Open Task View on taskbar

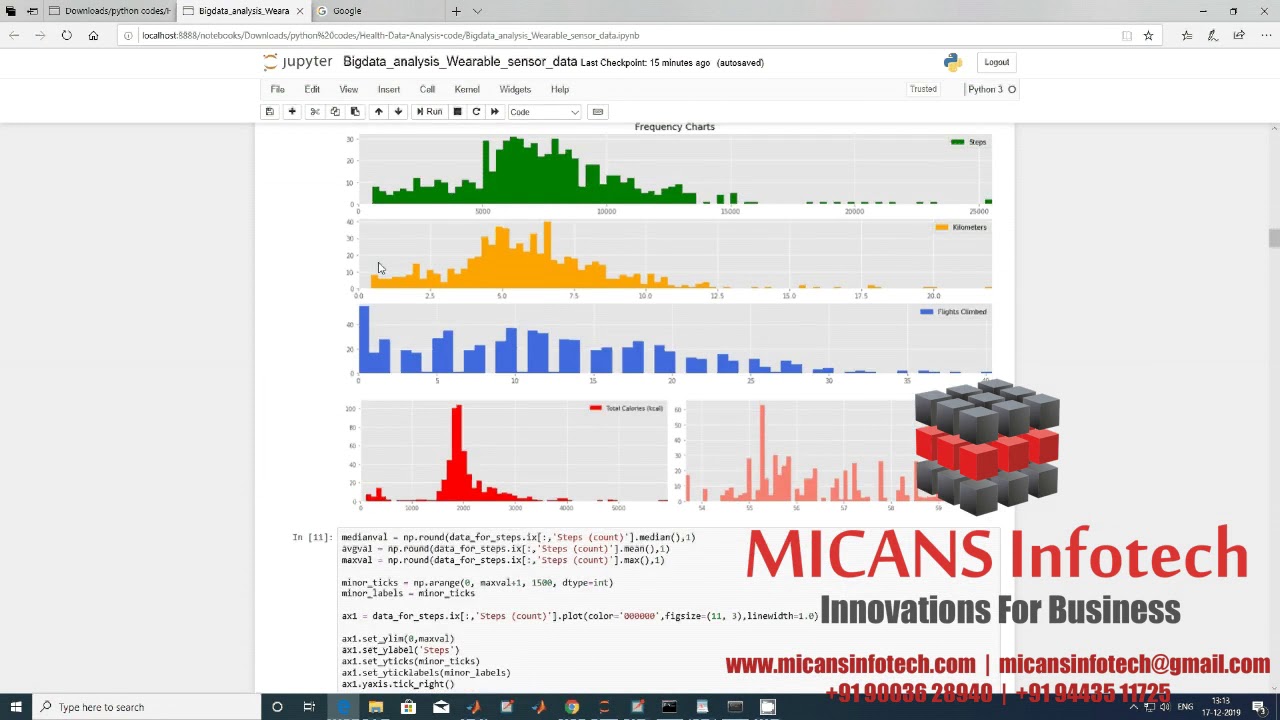(x=309, y=707)
